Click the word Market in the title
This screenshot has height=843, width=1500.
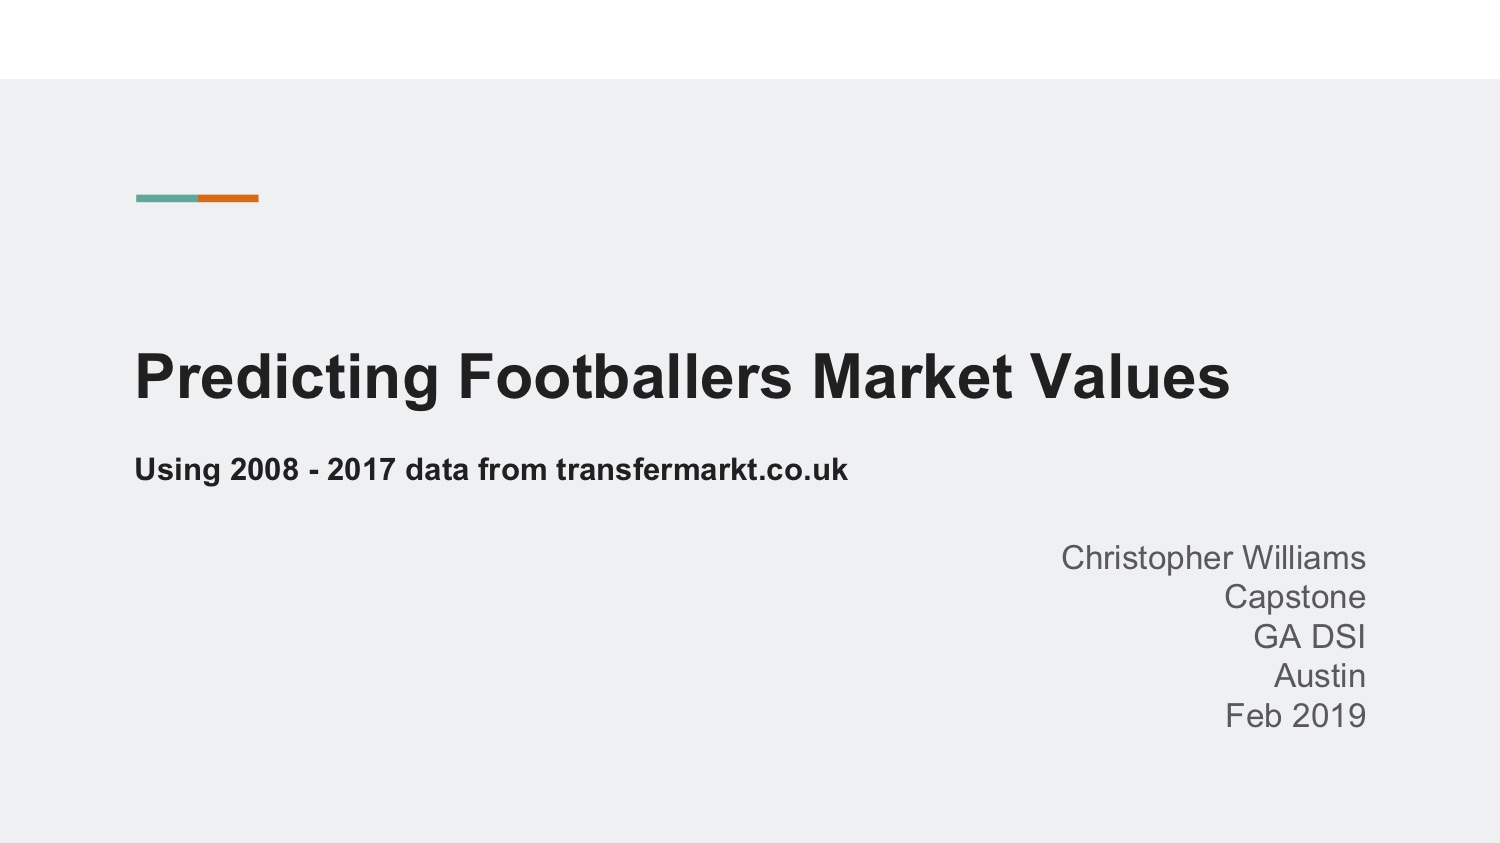pyautogui.click(x=911, y=377)
